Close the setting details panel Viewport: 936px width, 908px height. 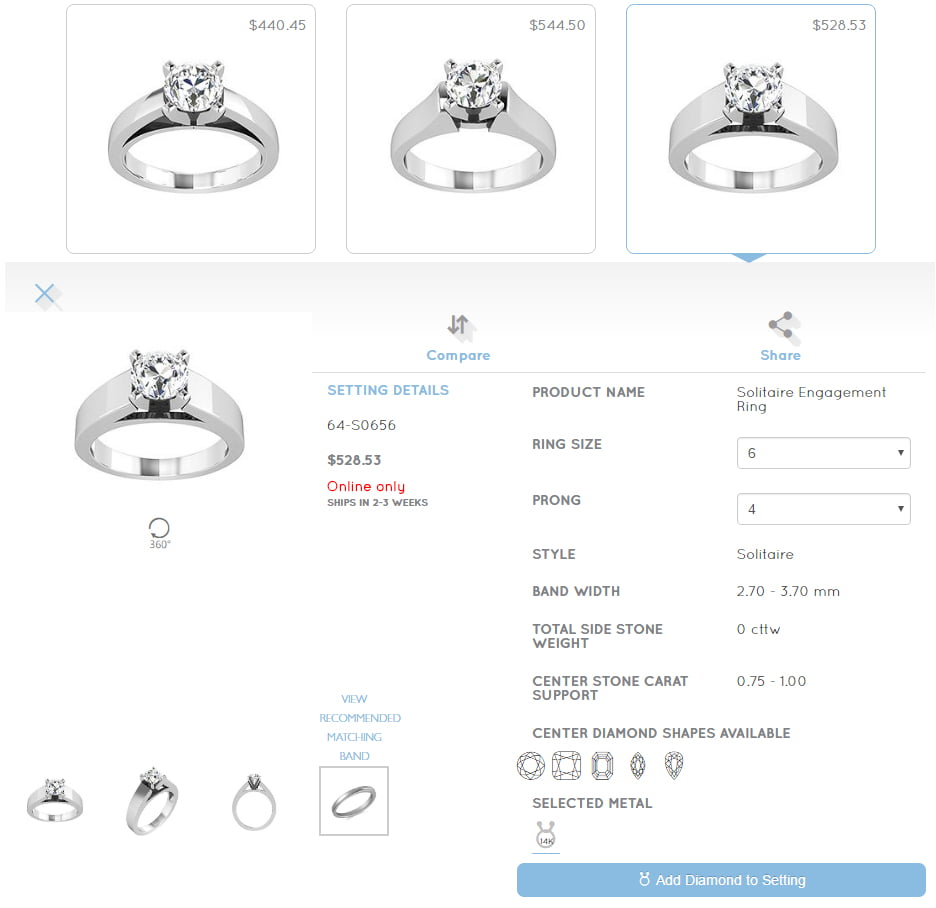coord(45,294)
